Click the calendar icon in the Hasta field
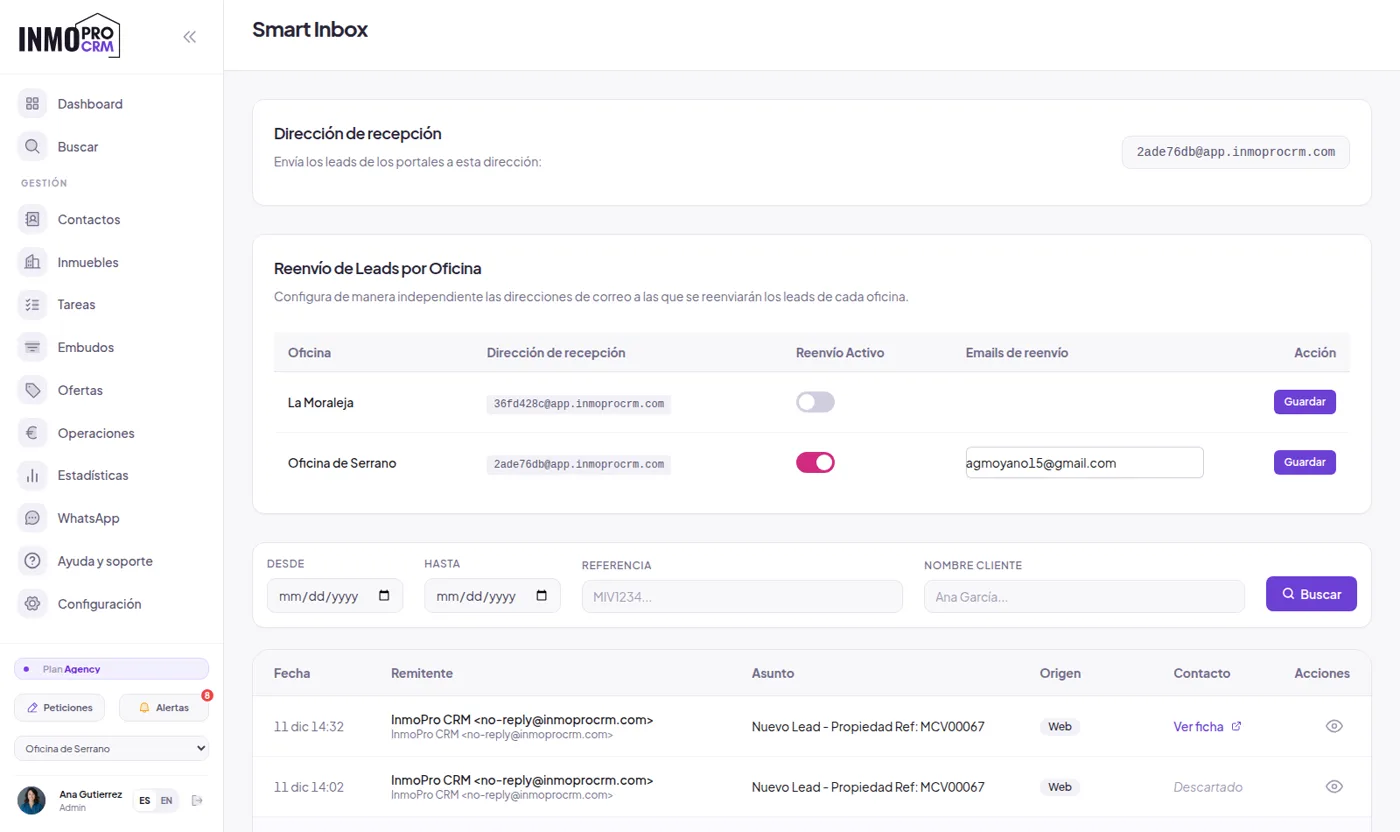1400x832 pixels. [x=542, y=596]
